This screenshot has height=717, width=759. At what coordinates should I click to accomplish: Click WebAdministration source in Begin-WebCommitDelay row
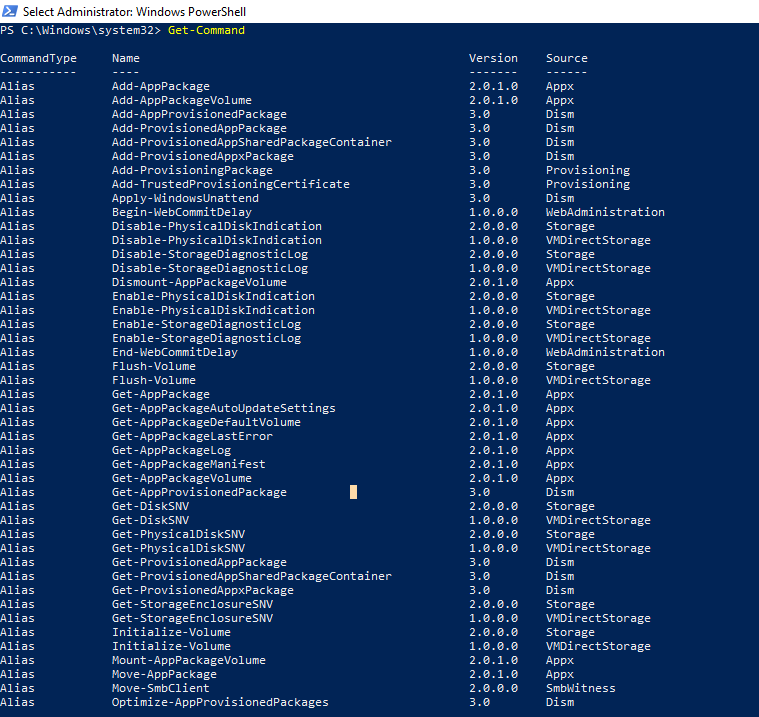[x=605, y=213]
